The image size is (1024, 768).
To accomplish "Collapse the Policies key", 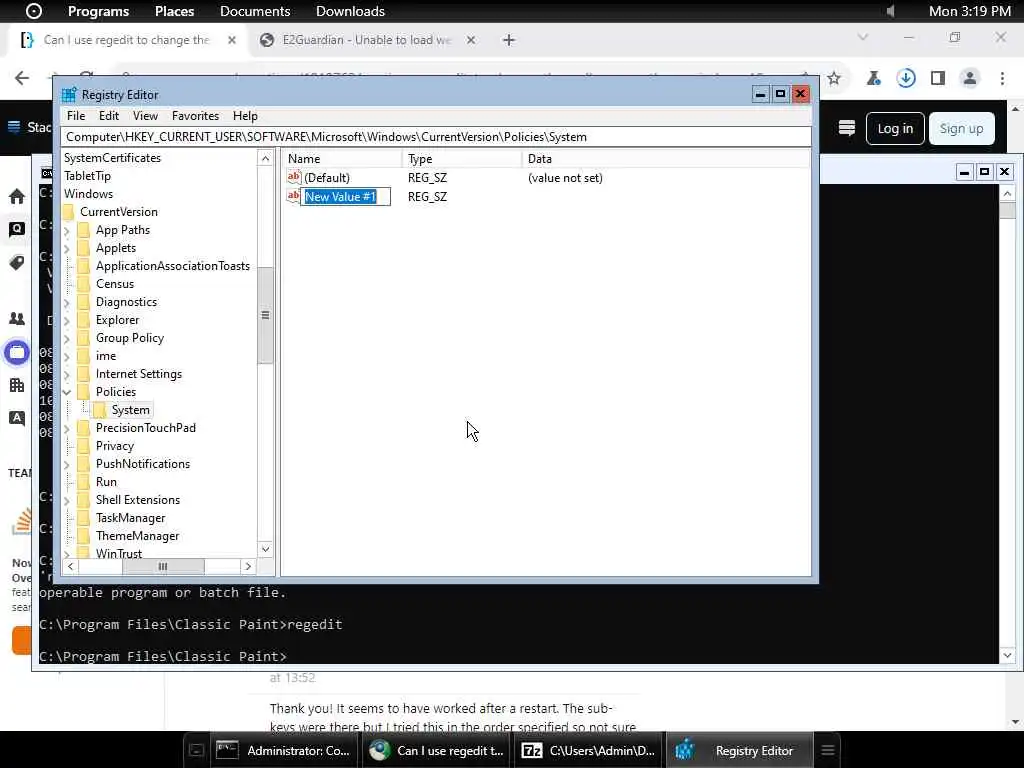I will point(67,392).
